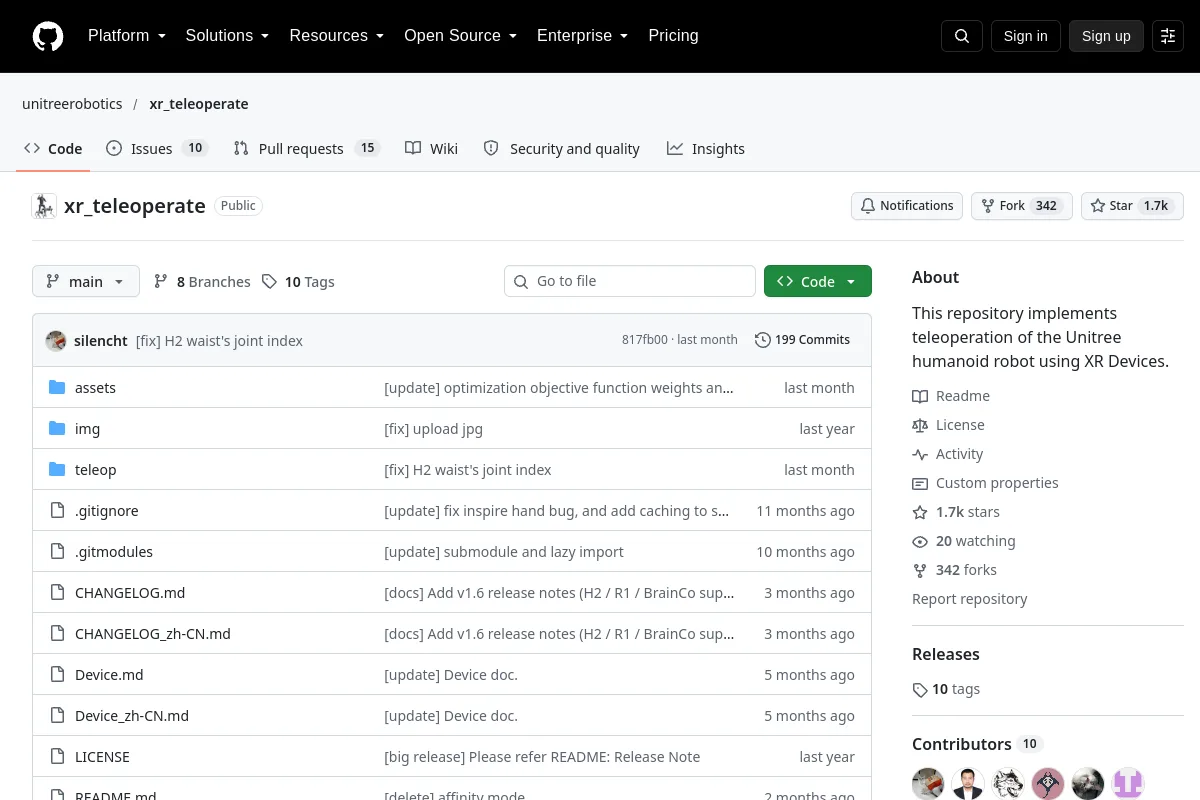This screenshot has height=800, width=1200.
Task: Open the latest commit hash 817fb00
Action: (645, 340)
